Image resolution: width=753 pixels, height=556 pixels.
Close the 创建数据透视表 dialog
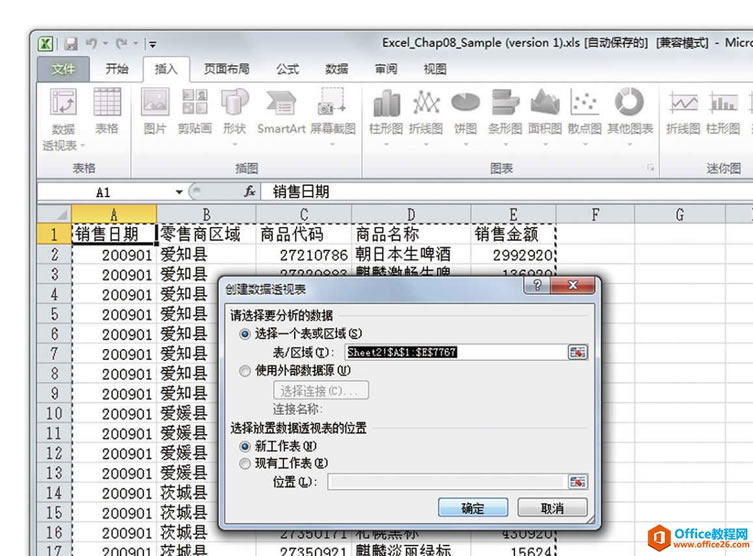click(573, 285)
